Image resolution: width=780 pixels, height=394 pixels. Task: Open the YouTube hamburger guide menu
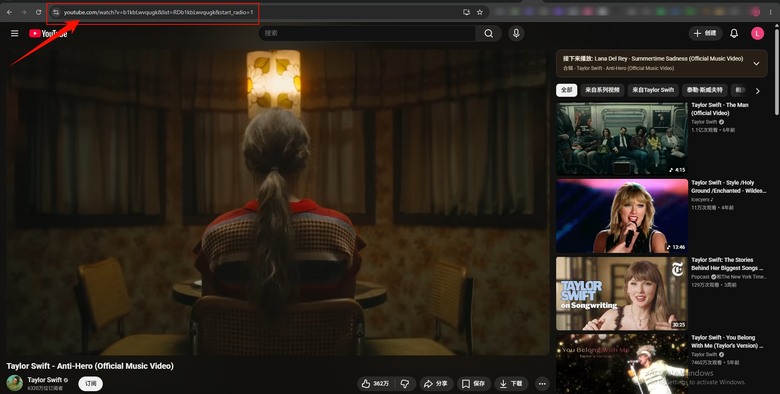14,33
